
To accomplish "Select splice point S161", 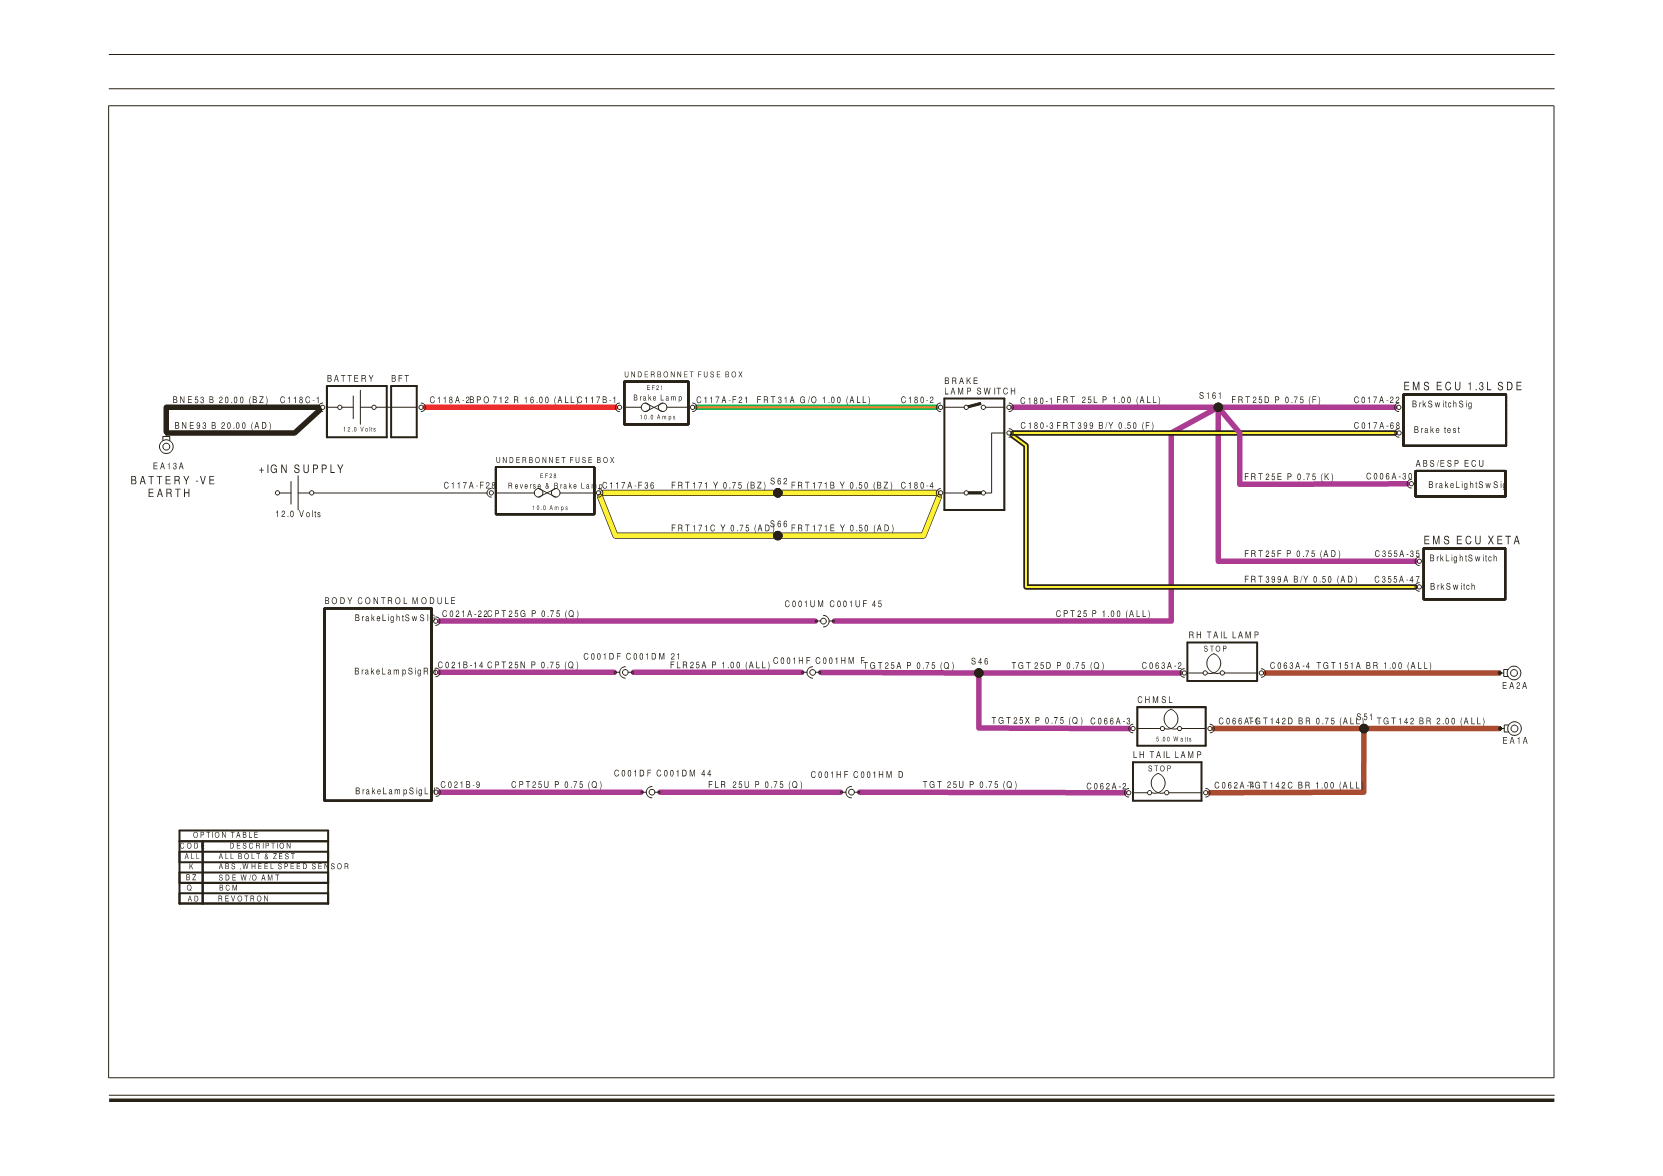I will coord(1218,407).
